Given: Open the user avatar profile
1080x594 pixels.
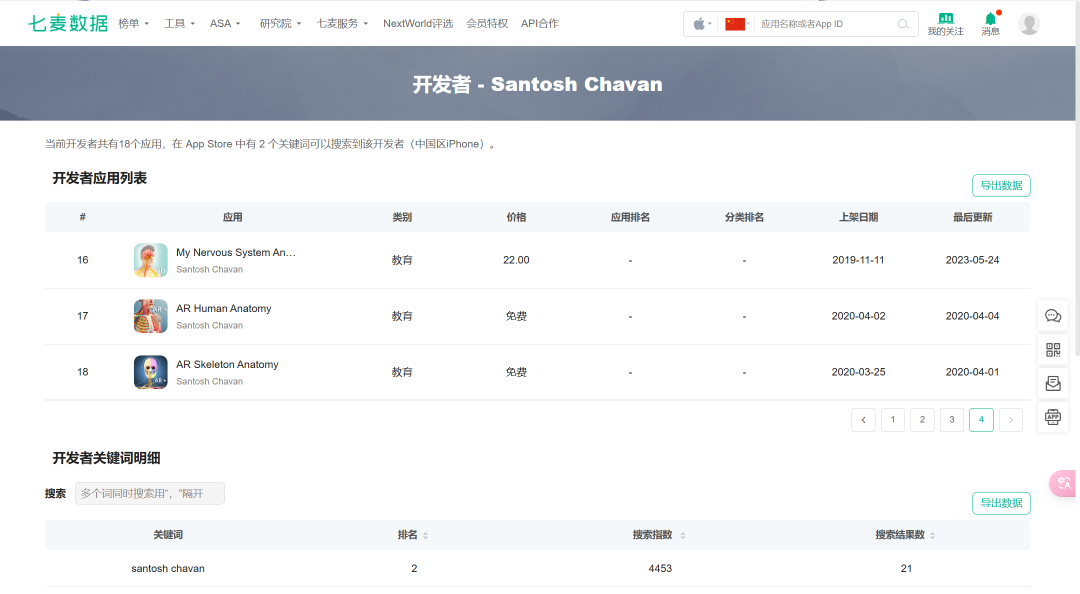Looking at the screenshot, I should tap(1029, 23).
